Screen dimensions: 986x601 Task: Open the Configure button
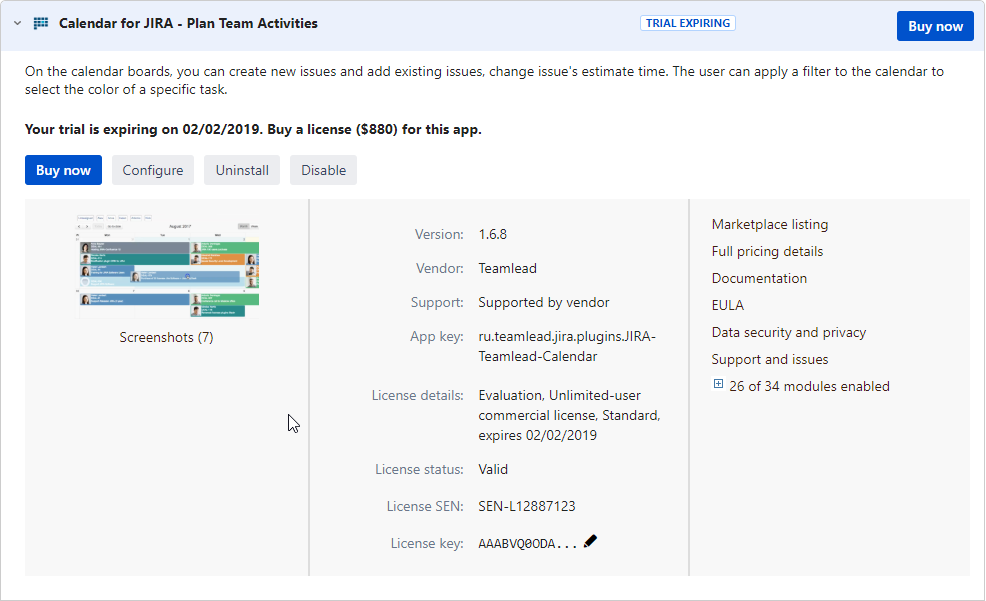pos(153,170)
